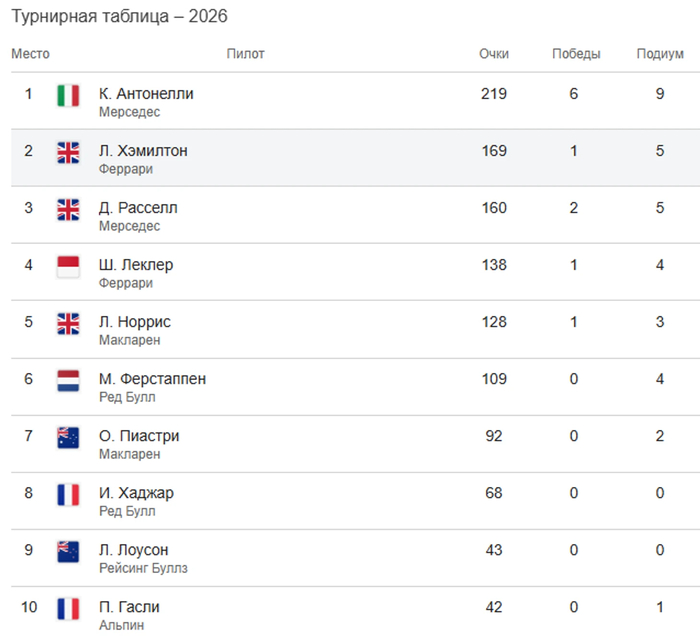This screenshot has height=636, width=700.
Task: Open the Рейсинг Буллз team link
Action: pos(143,568)
